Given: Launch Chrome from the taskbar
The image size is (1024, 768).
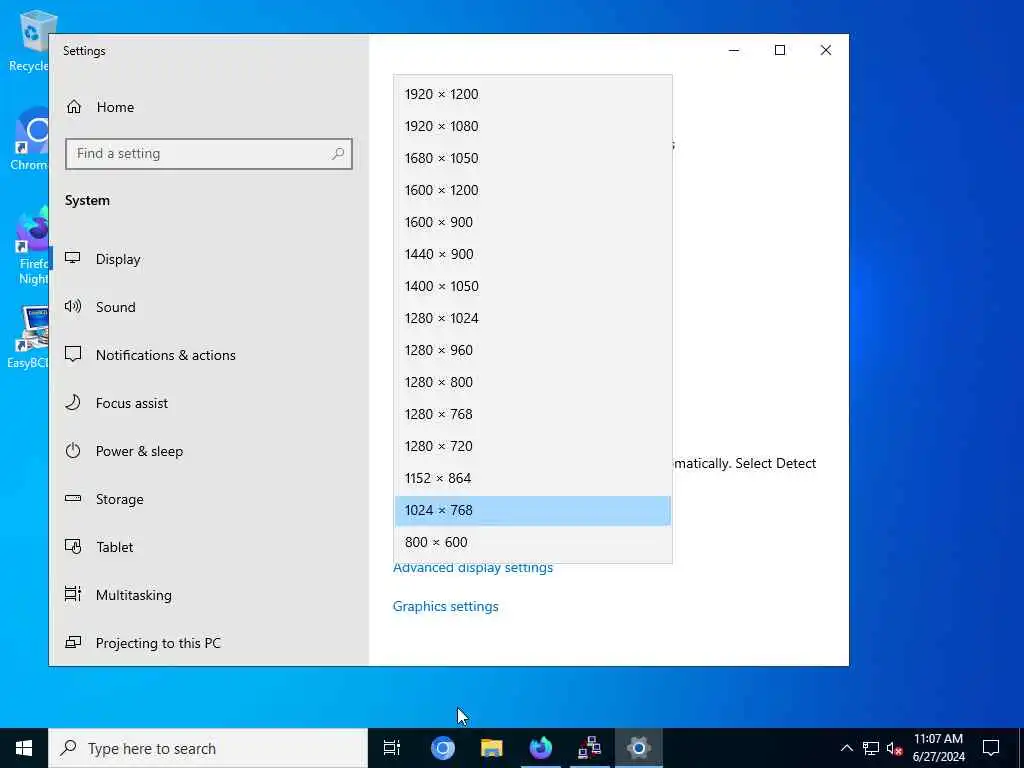Looking at the screenshot, I should click(x=443, y=748).
